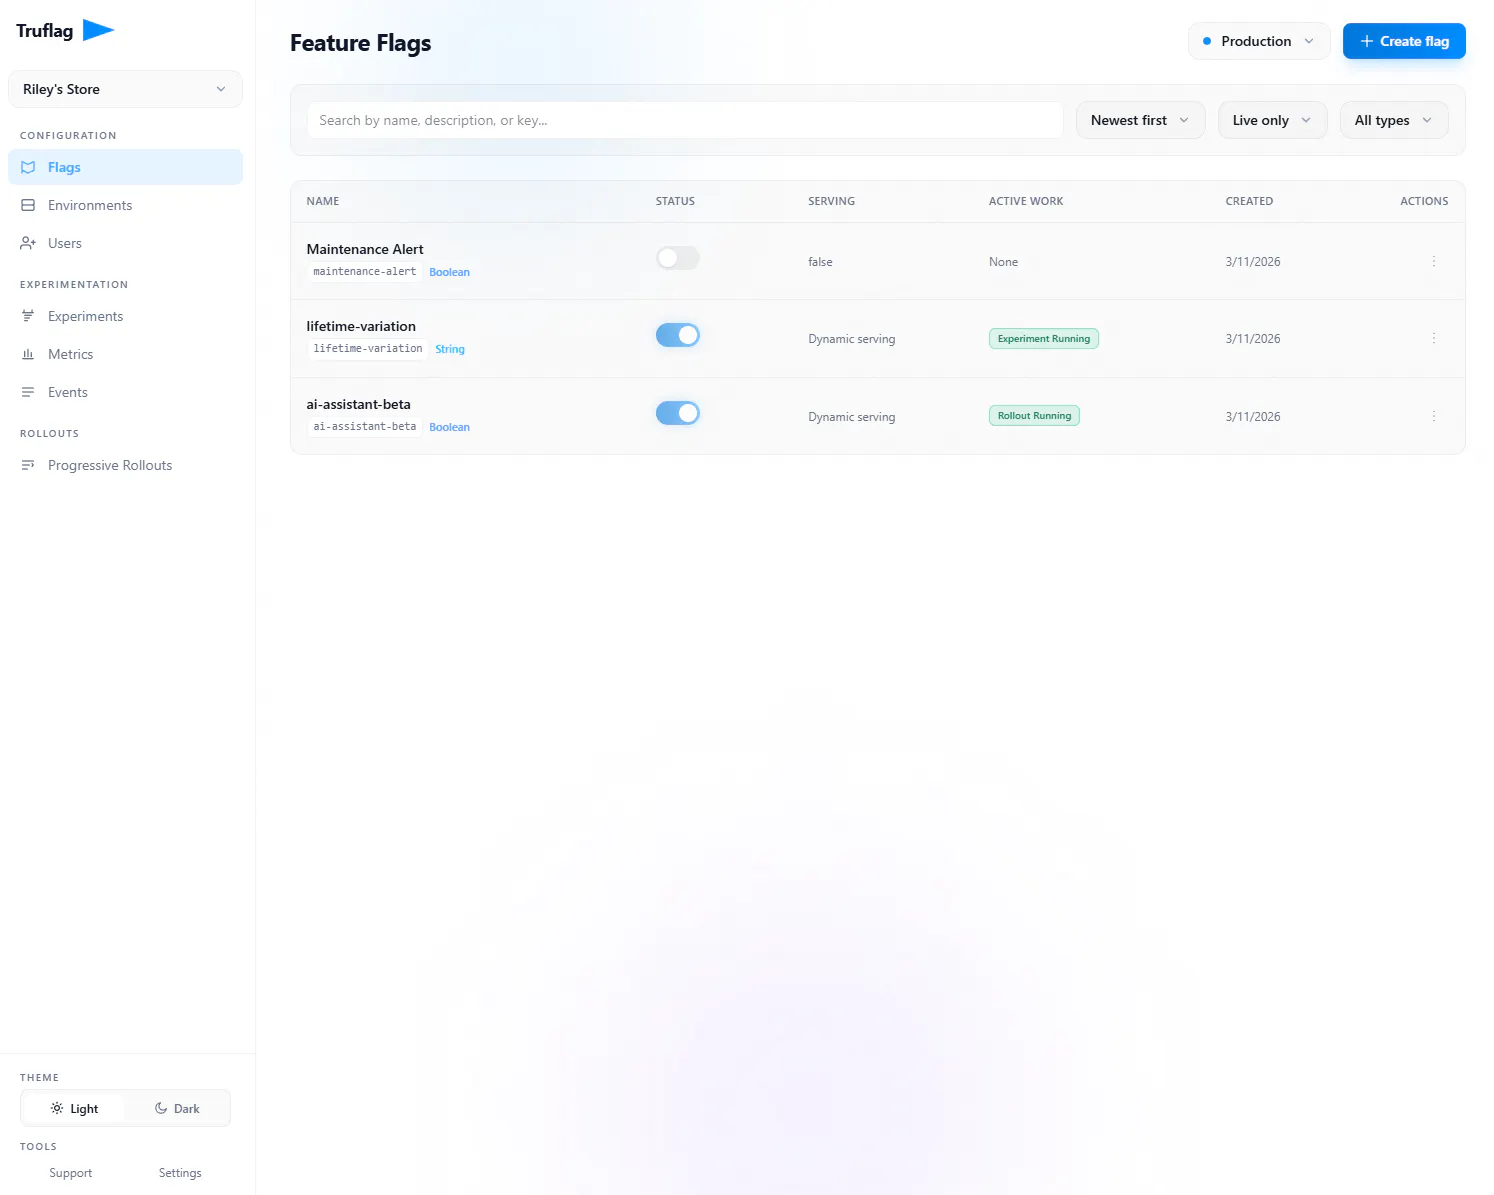Open actions menu for ai-assistant-beta row
Image resolution: width=1494 pixels, height=1195 pixels.
(x=1433, y=416)
